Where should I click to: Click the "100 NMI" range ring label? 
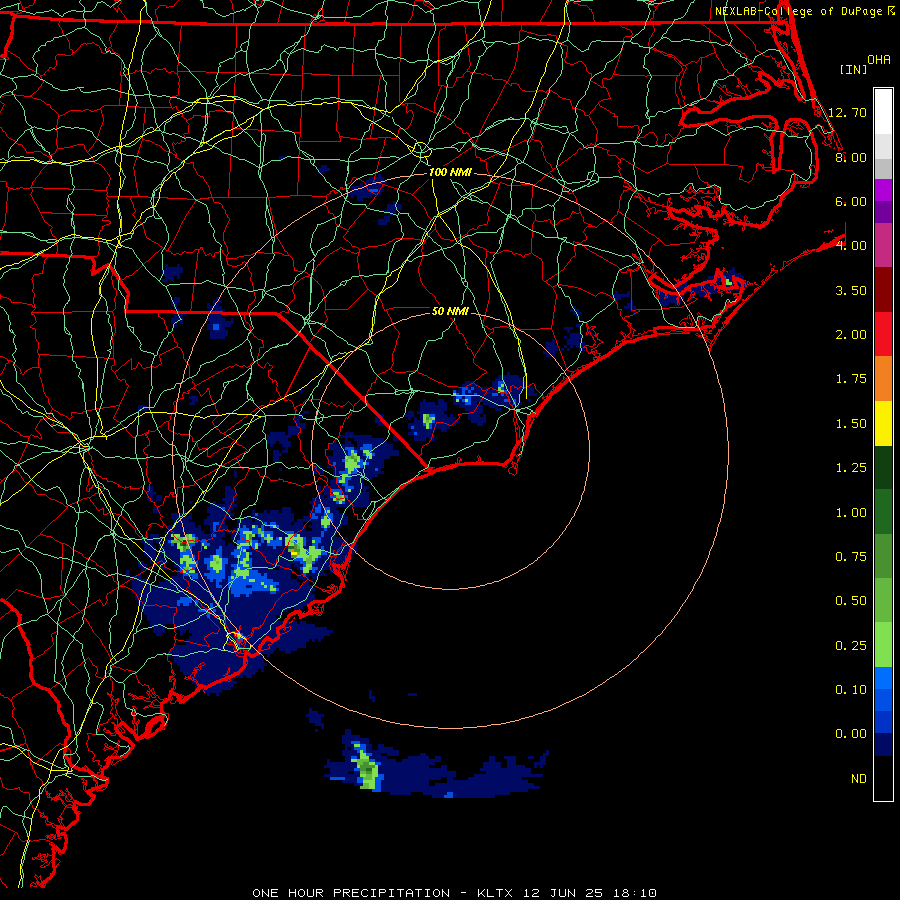pyautogui.click(x=450, y=172)
